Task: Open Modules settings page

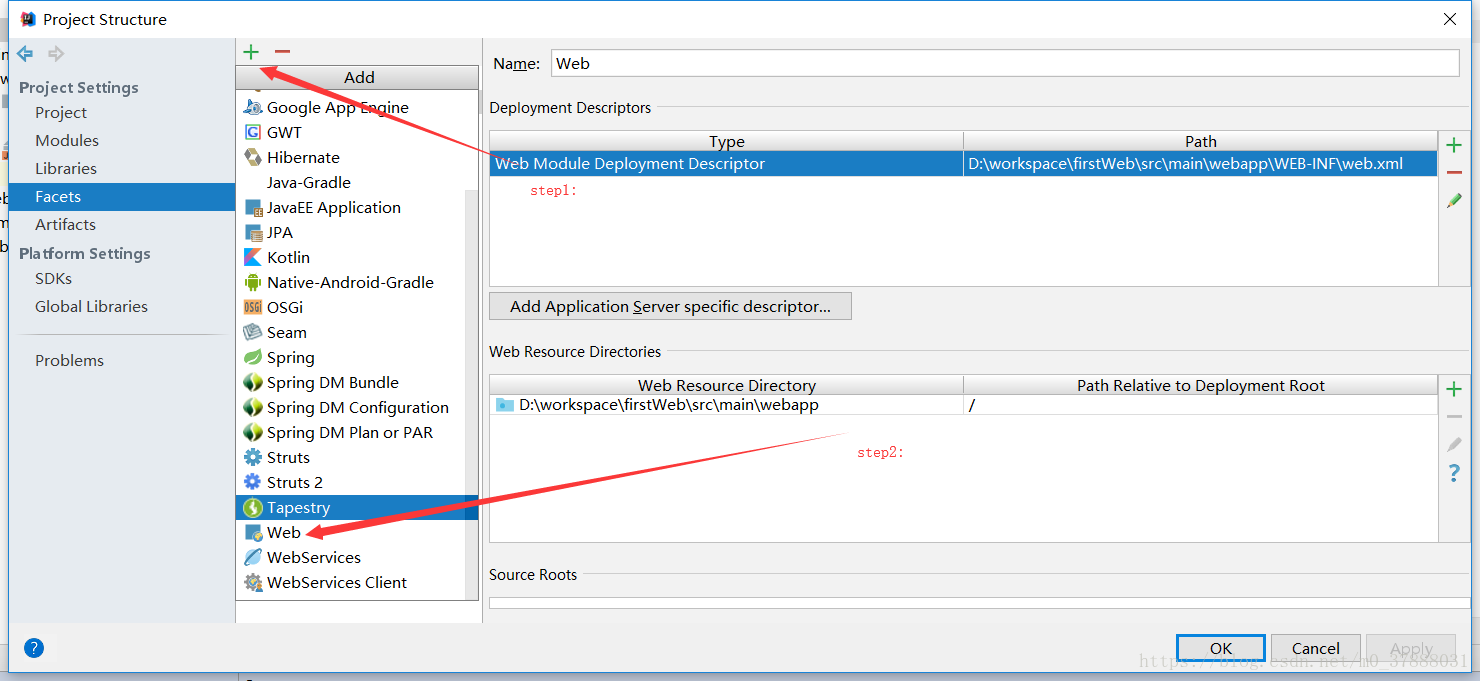Action: (x=121, y=140)
